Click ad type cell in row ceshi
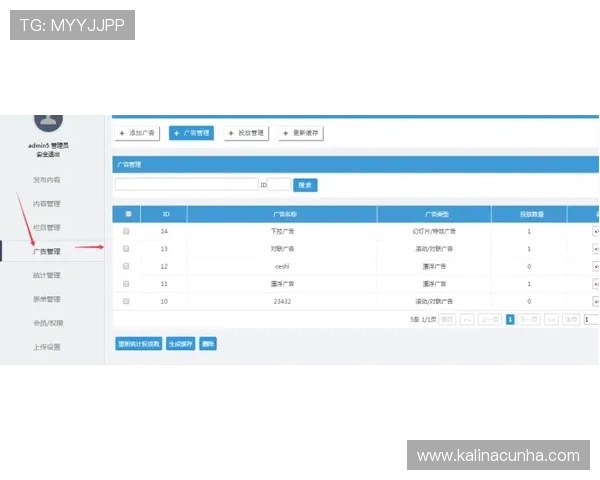The image size is (600, 480). tap(434, 266)
